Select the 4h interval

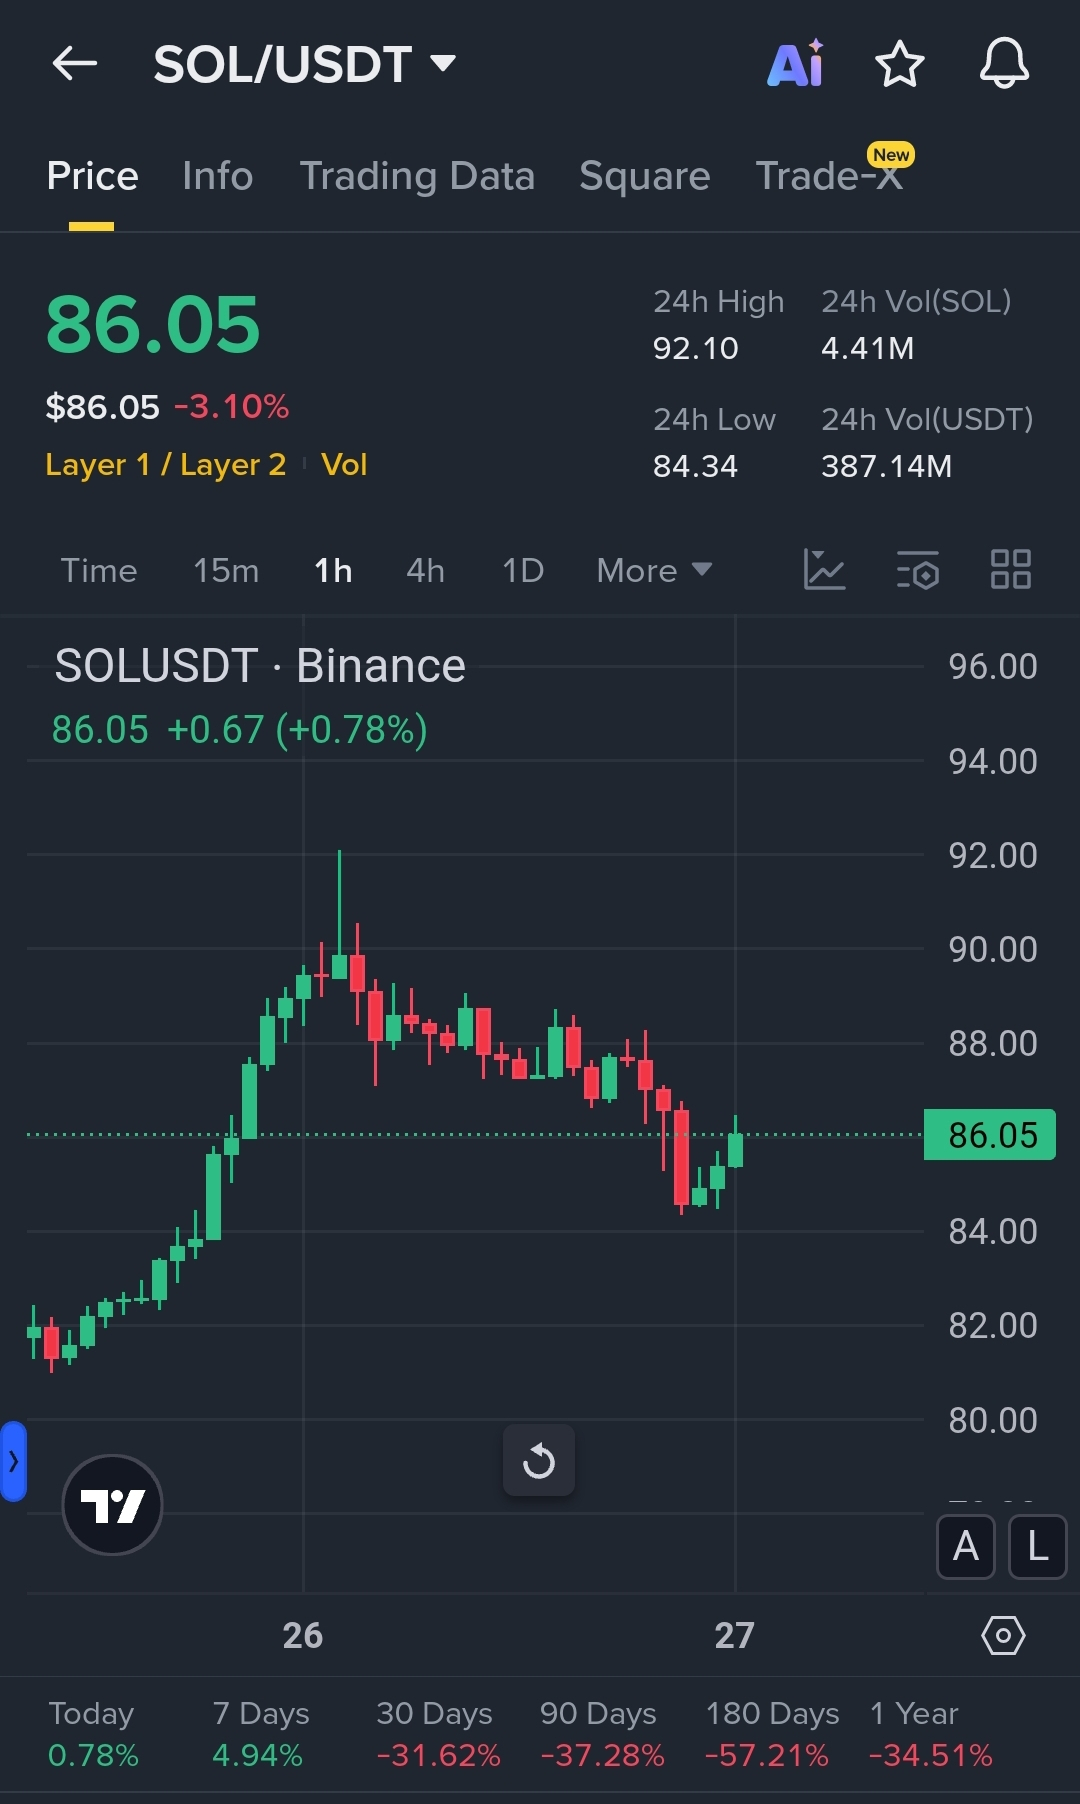coord(425,570)
